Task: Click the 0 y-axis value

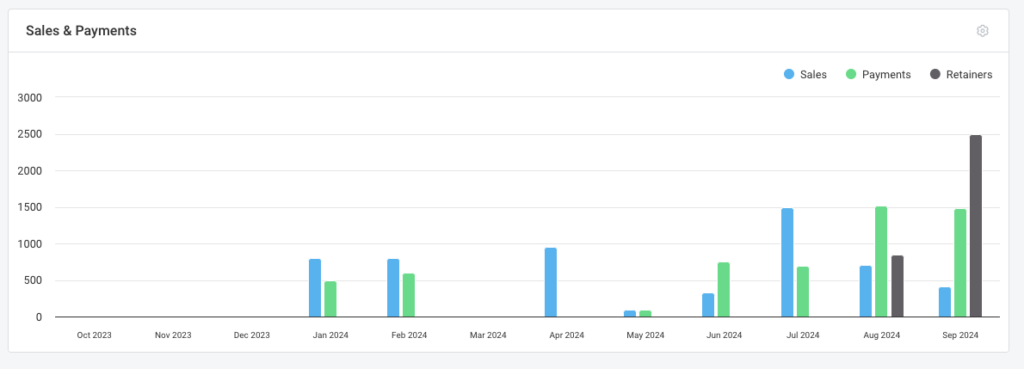Action: [x=39, y=317]
